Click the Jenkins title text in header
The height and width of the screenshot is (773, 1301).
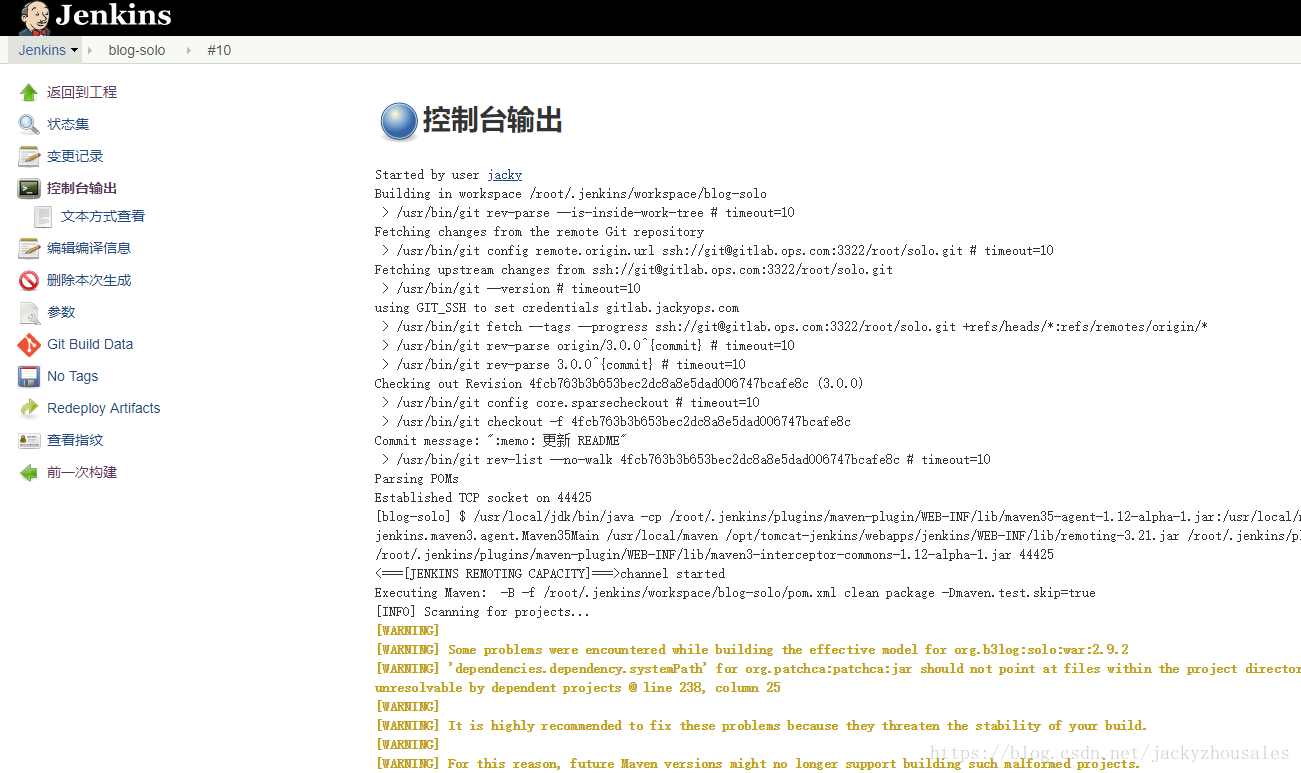113,16
